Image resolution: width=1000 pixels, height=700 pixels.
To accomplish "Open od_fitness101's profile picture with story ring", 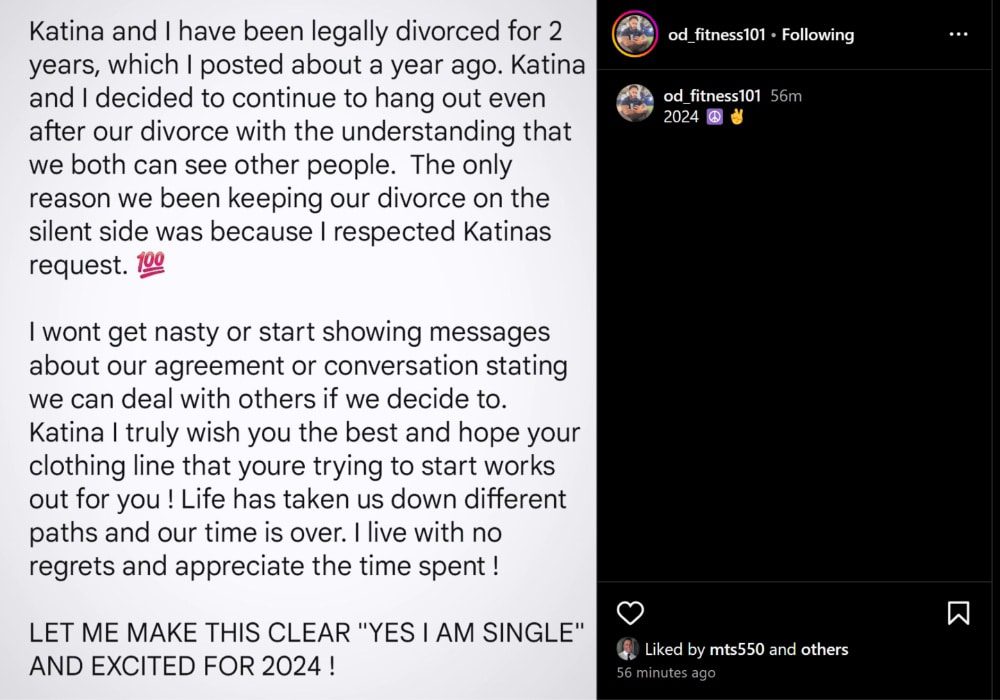I will pos(634,33).
